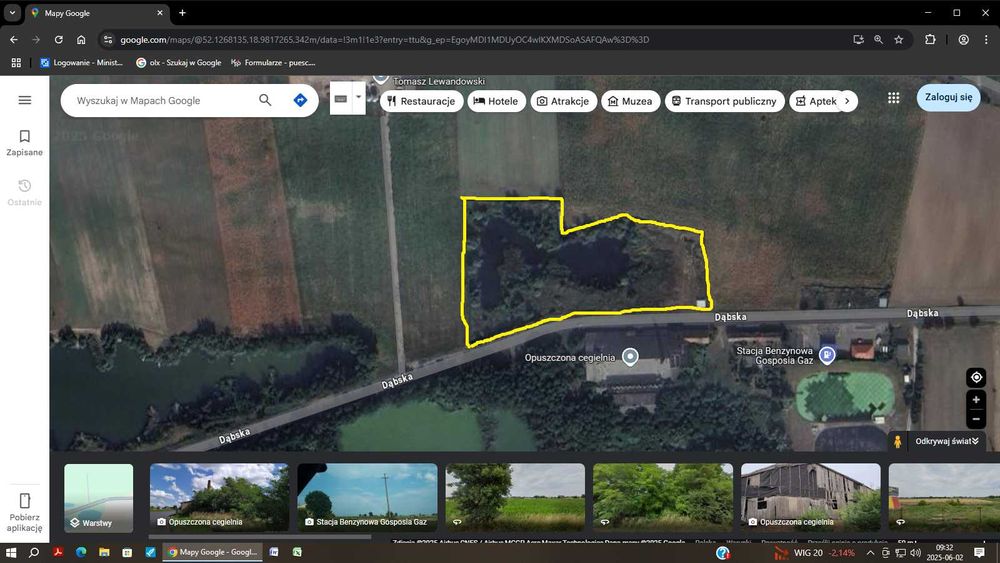This screenshot has height=563, width=1000.
Task: Click the address bar URL
Action: point(385,40)
